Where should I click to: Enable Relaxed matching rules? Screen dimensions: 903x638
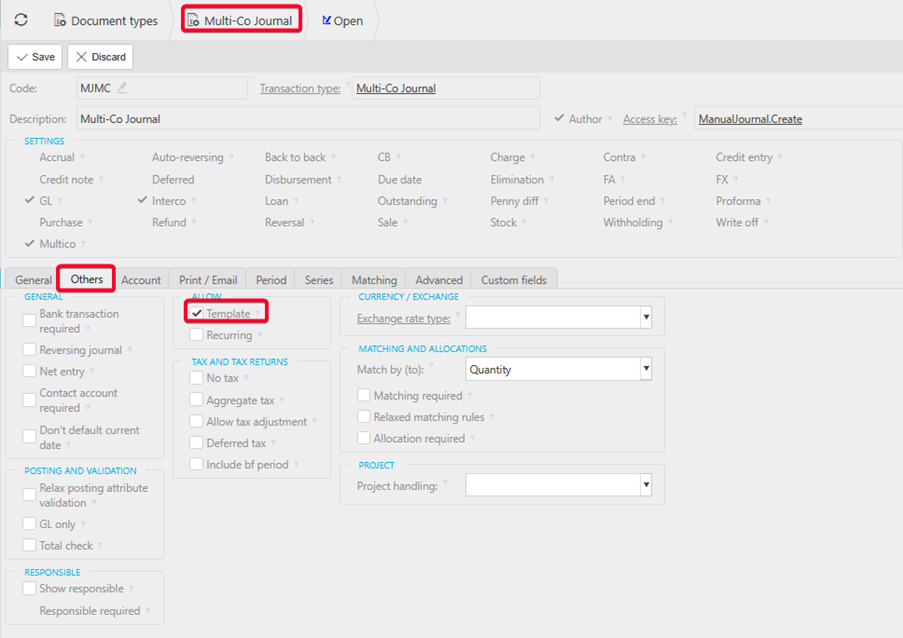coord(363,416)
